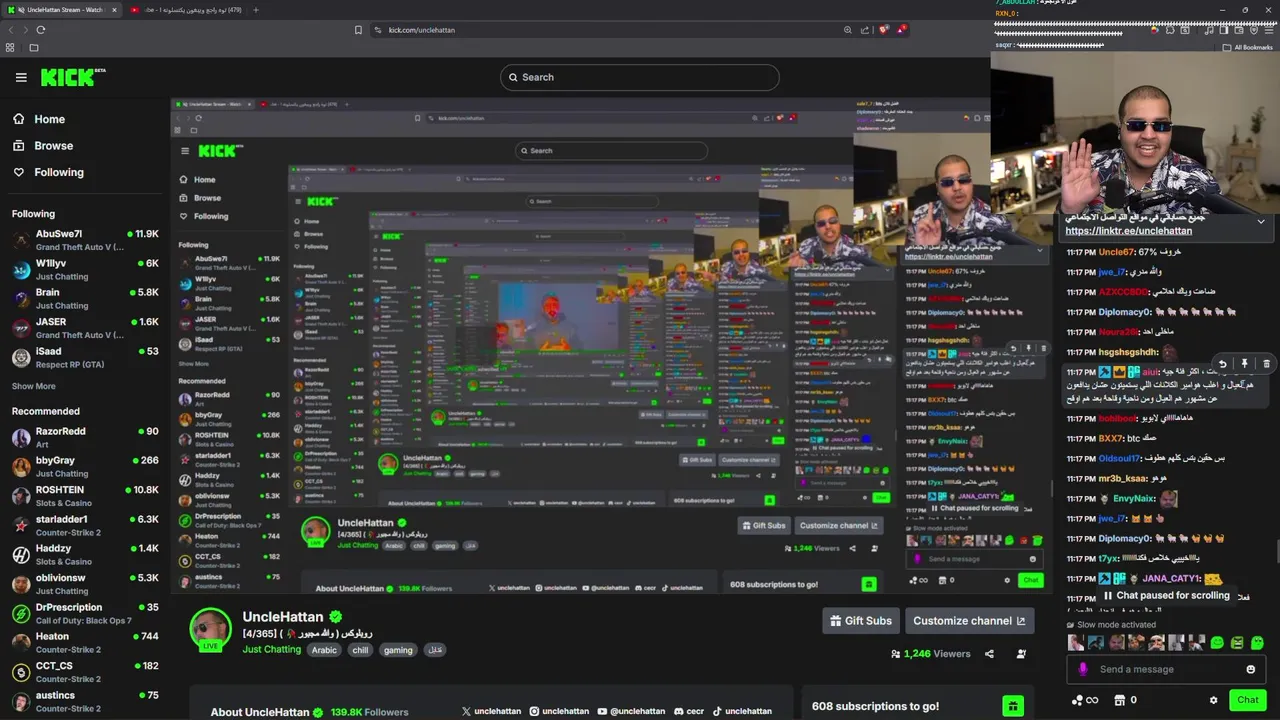Insert first green smiley quick emote
Viewport: 1280px width, 720px height.
(1217, 643)
